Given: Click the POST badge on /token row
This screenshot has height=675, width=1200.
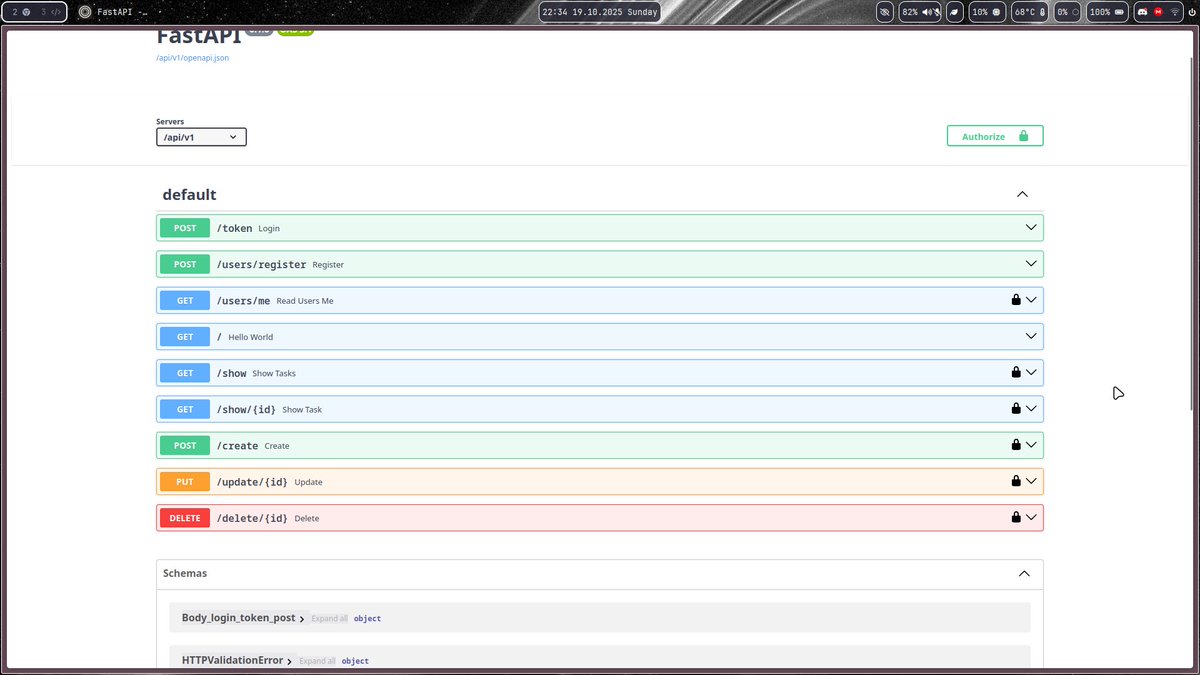Looking at the screenshot, I should pyautogui.click(x=185, y=228).
